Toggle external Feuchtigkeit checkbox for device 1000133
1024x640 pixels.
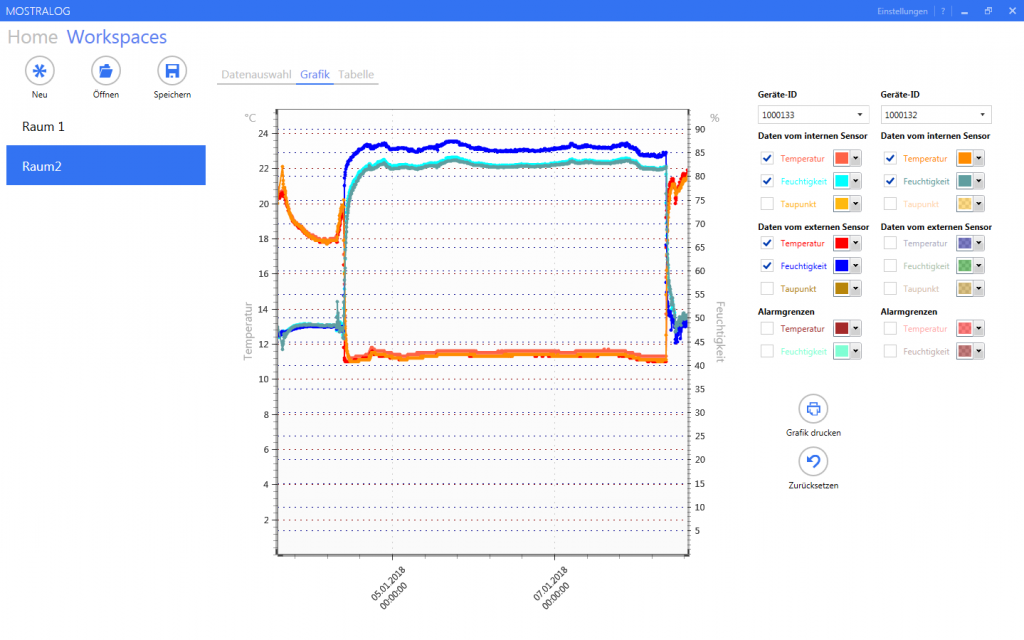pyautogui.click(x=767, y=266)
